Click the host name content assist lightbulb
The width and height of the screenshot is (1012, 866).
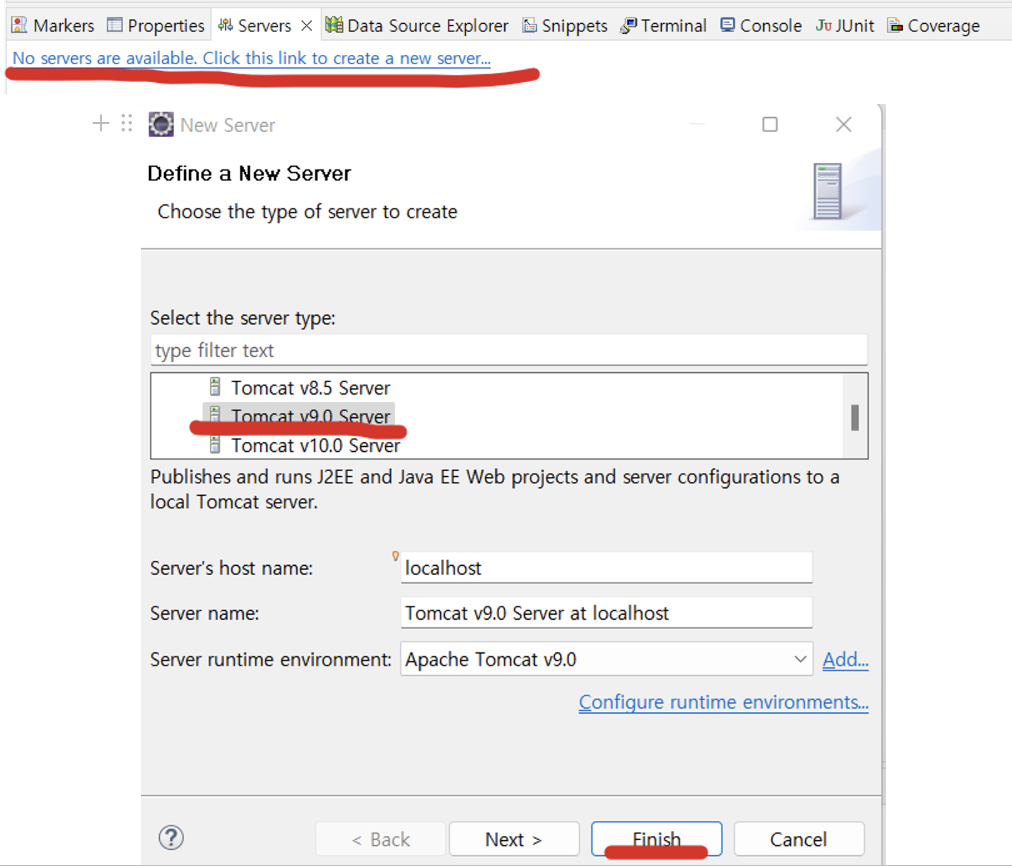[396, 556]
